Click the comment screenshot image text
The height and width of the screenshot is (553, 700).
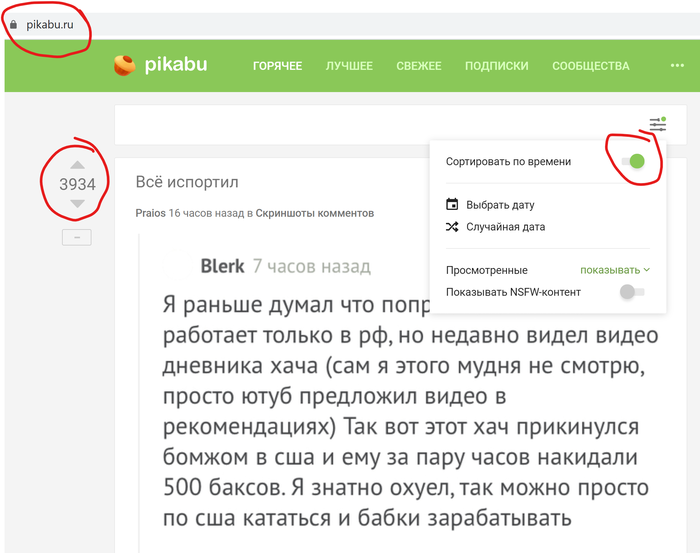click(410, 412)
